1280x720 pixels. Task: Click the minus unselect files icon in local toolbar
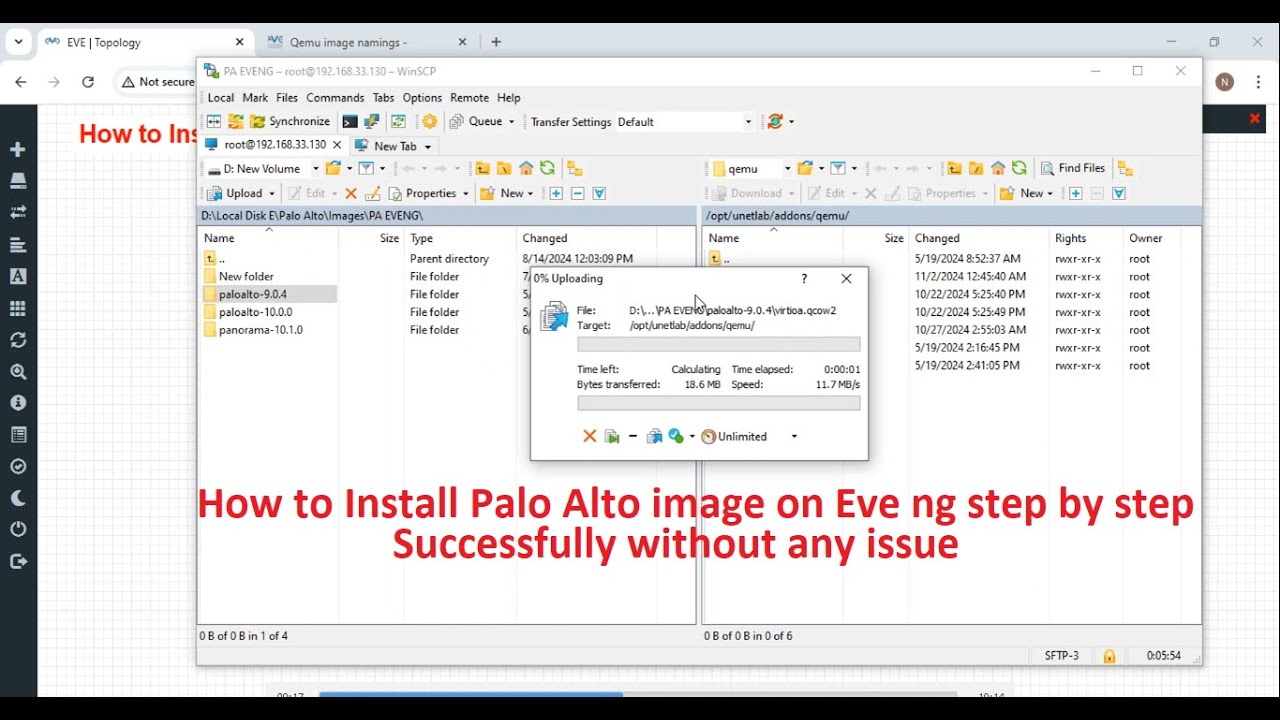[x=577, y=193]
